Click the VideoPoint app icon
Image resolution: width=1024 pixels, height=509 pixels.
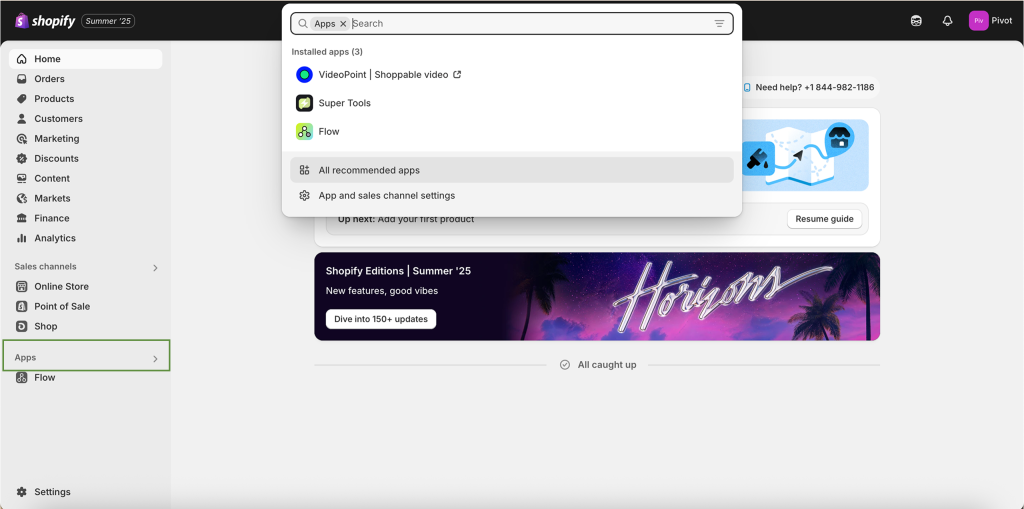pyautogui.click(x=304, y=74)
